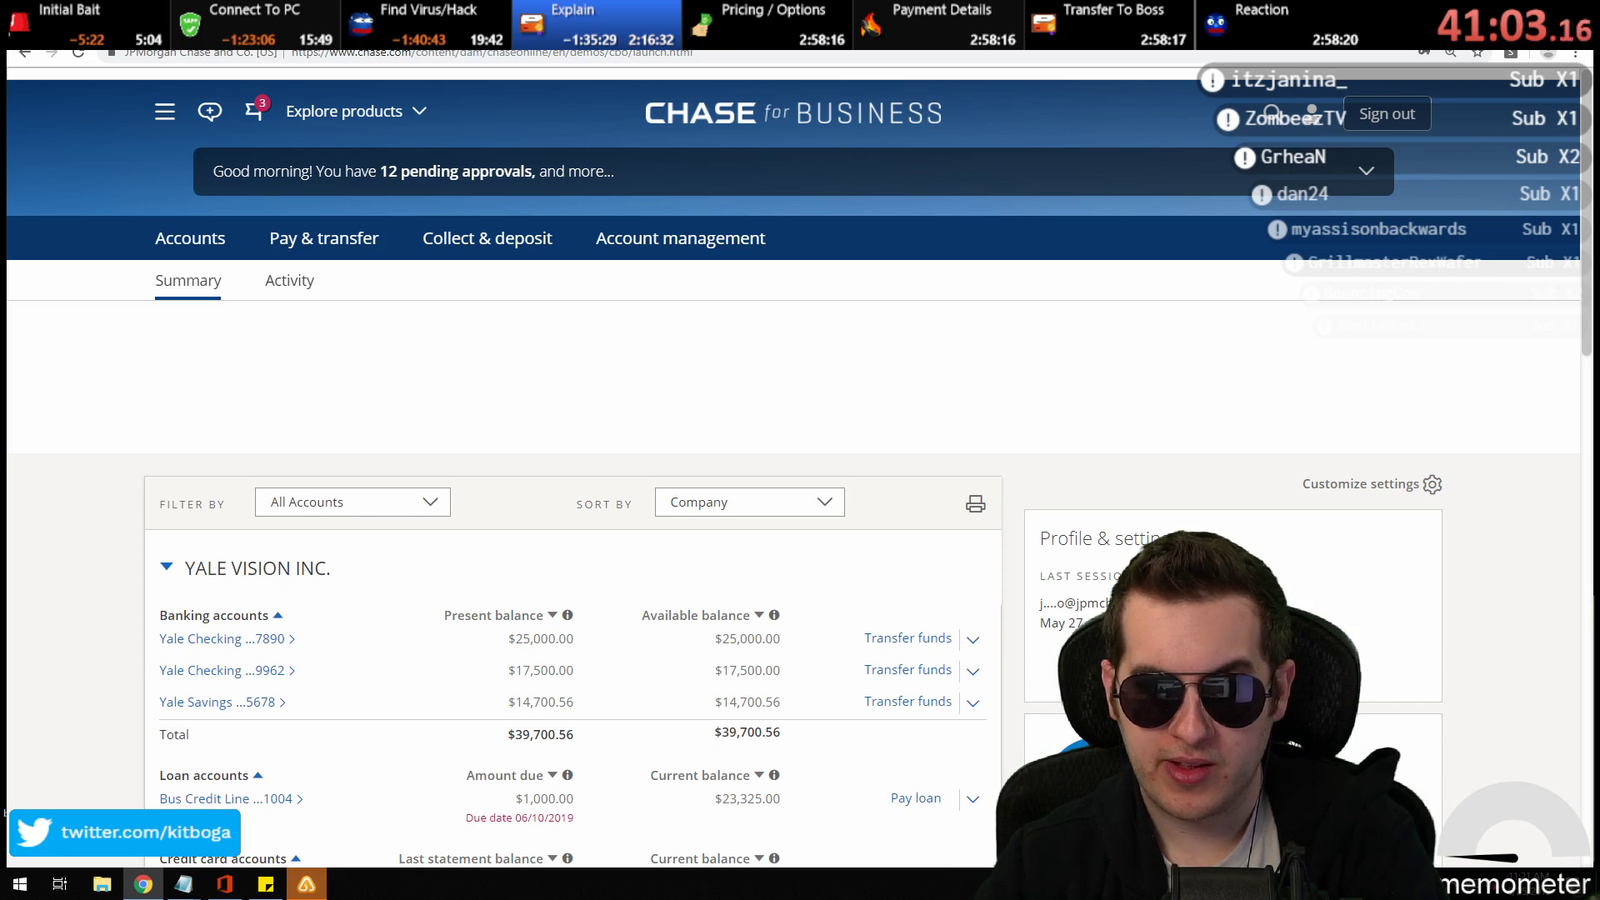
Task: Switch to the Summary tab
Action: [188, 281]
